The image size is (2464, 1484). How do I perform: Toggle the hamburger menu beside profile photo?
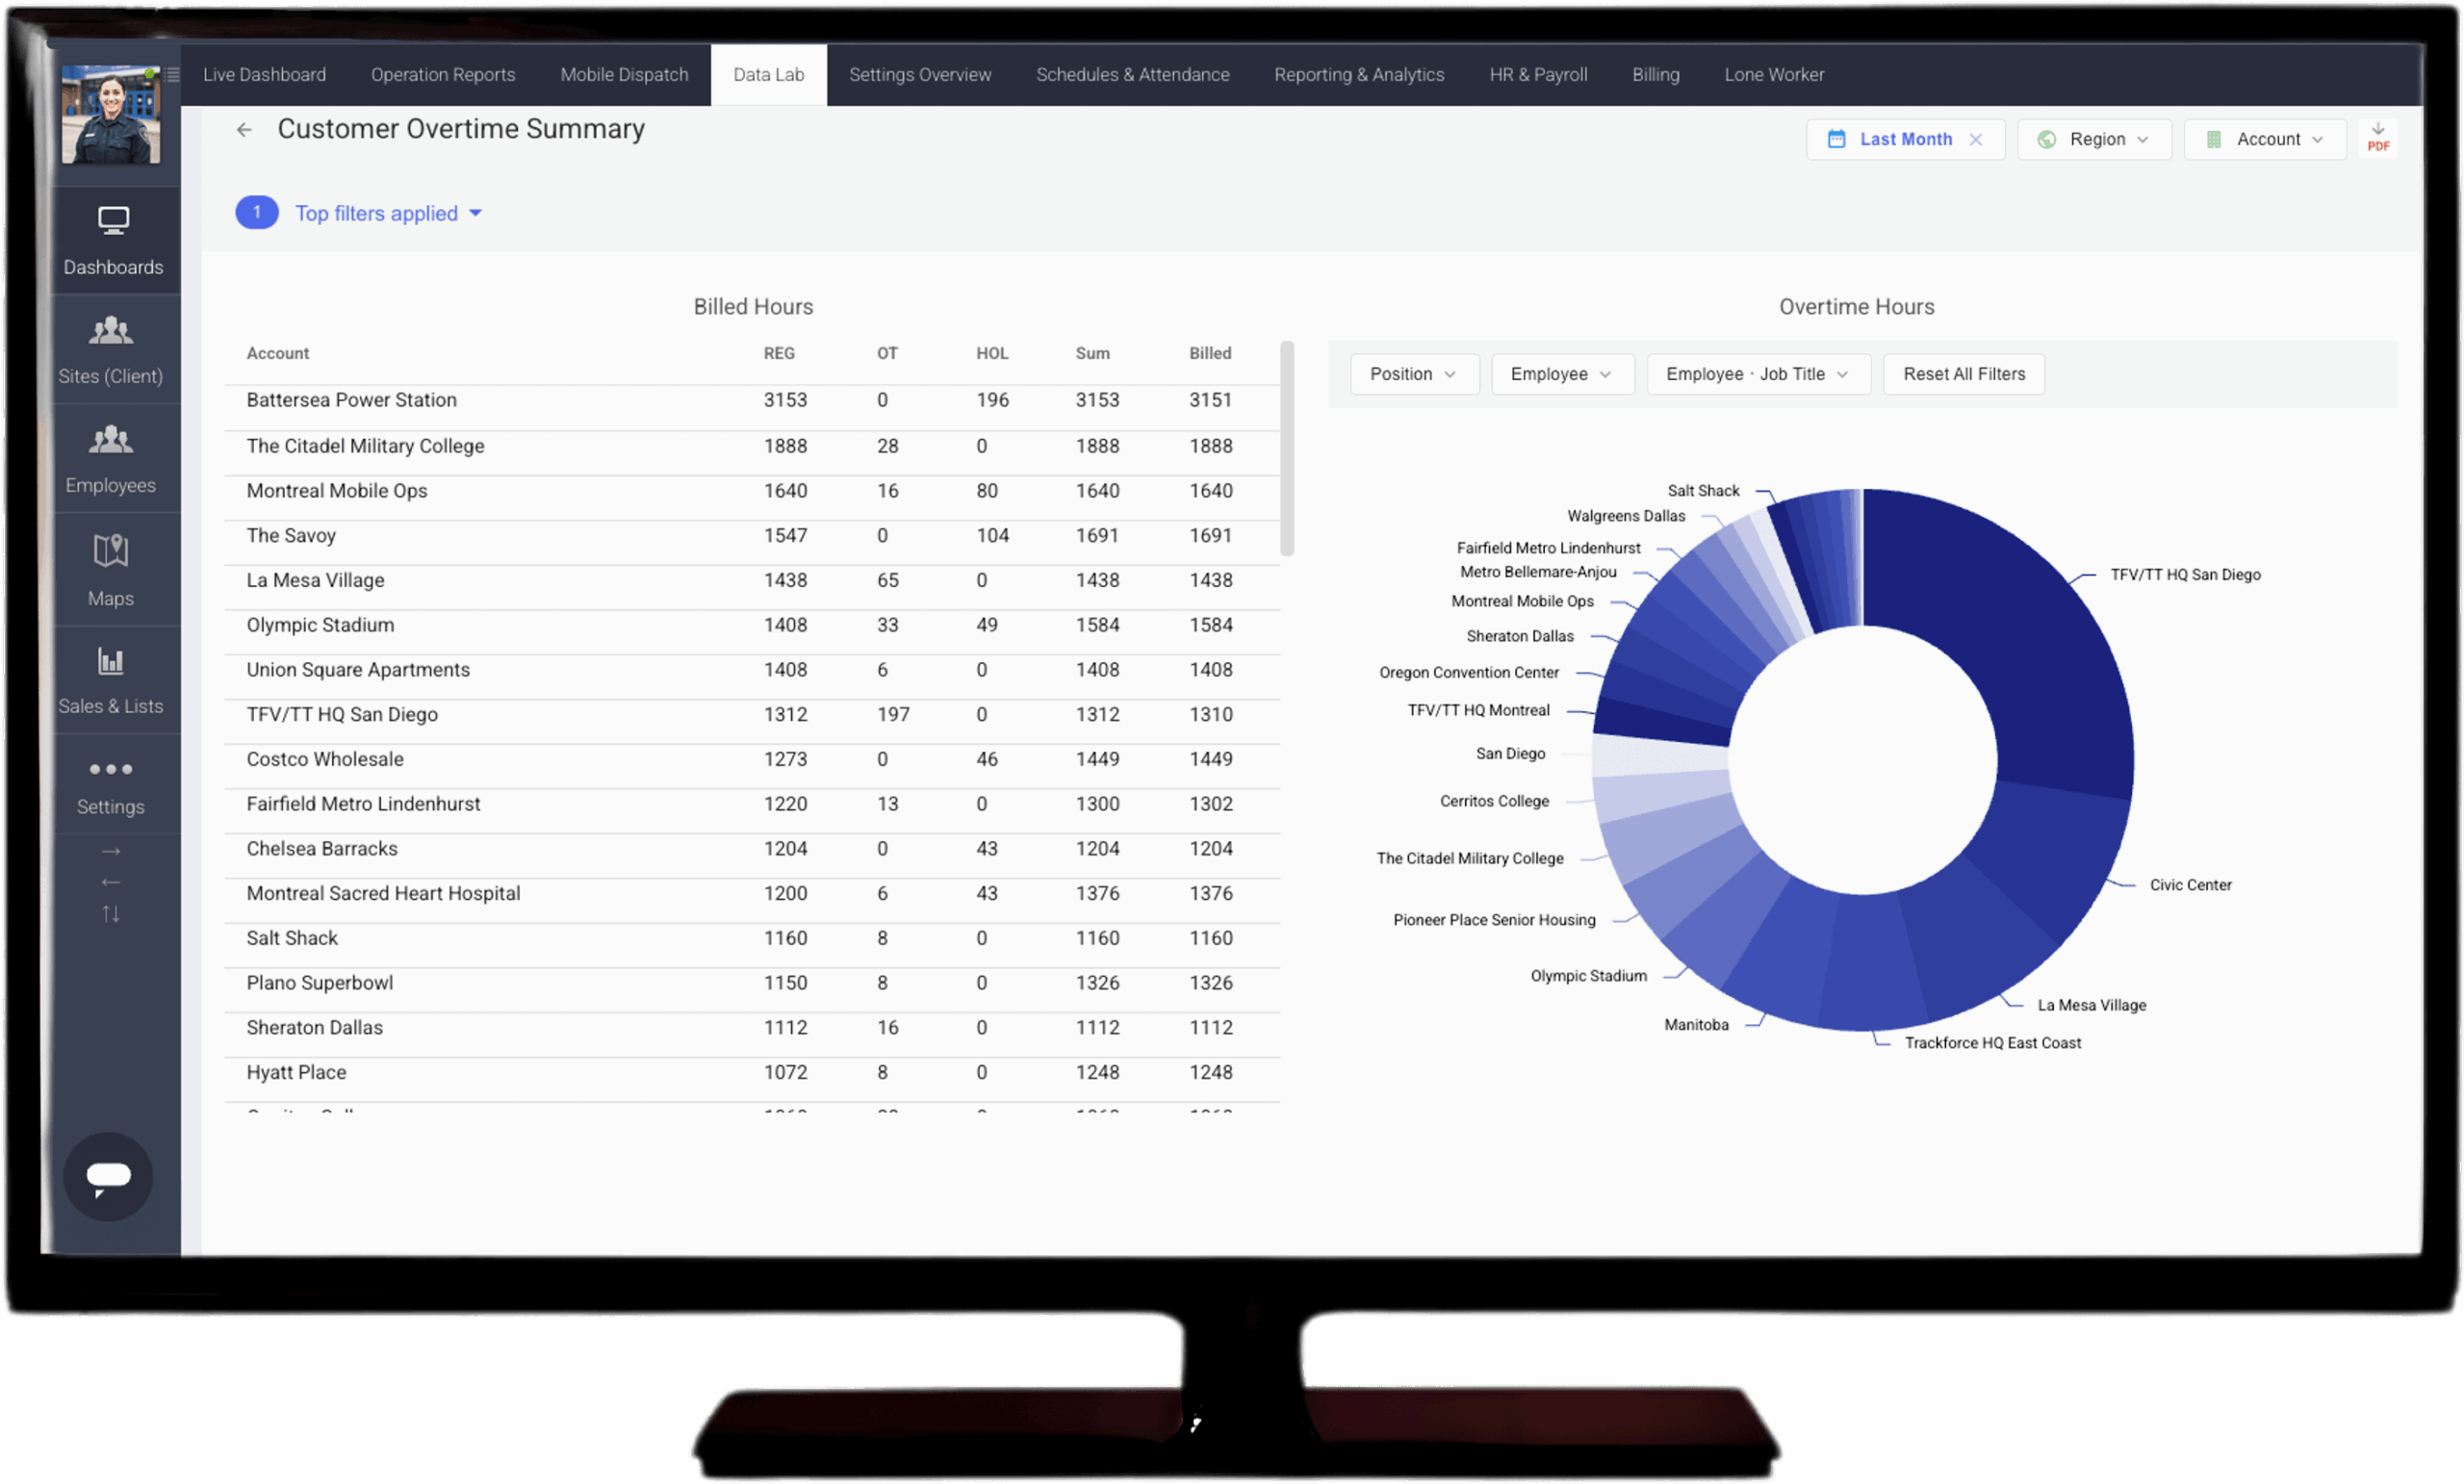click(173, 74)
